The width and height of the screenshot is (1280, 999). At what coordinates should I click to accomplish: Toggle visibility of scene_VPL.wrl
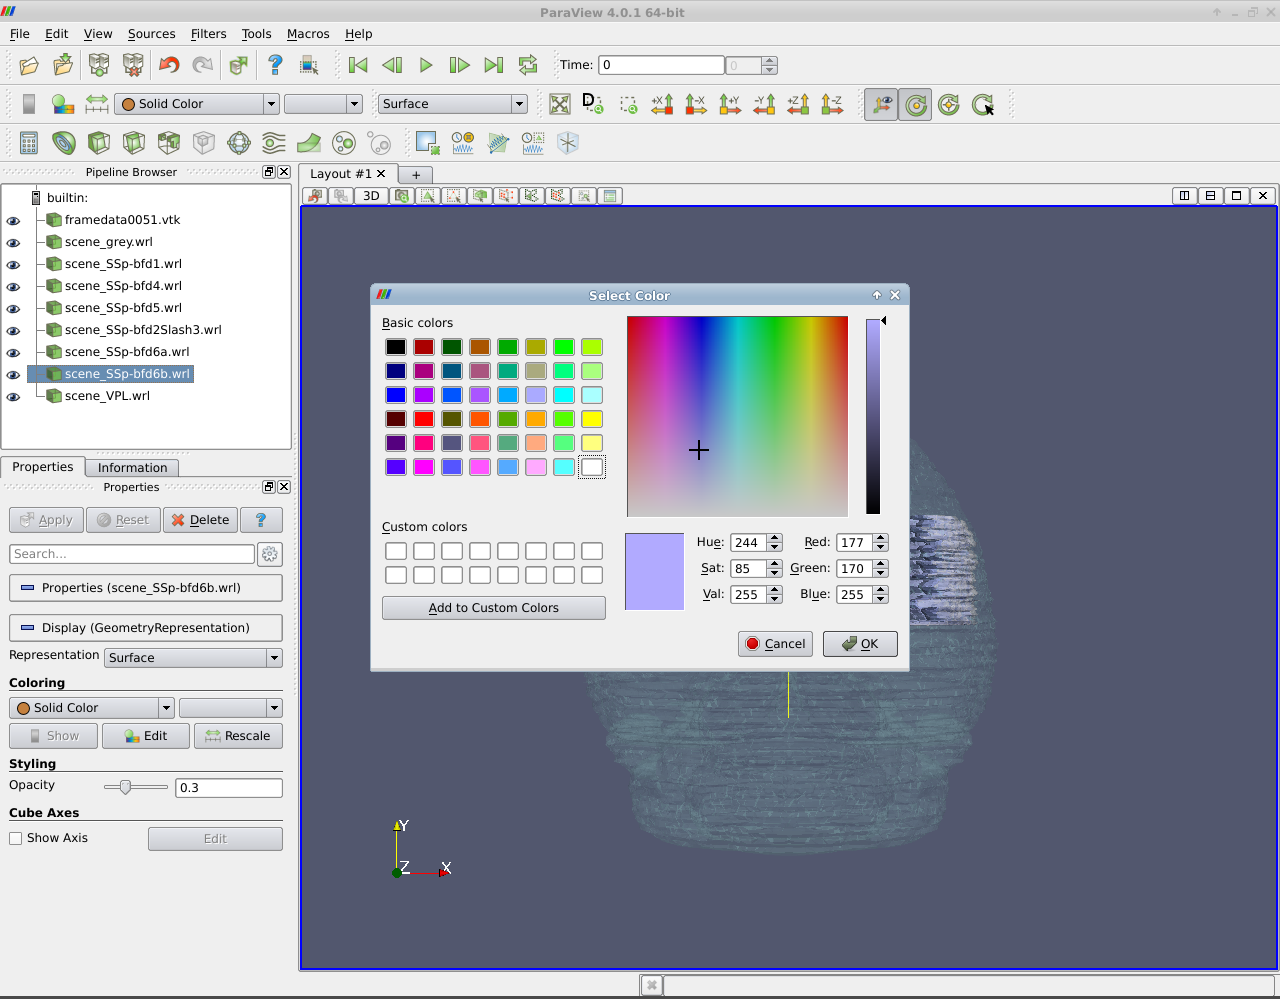pyautogui.click(x=13, y=397)
